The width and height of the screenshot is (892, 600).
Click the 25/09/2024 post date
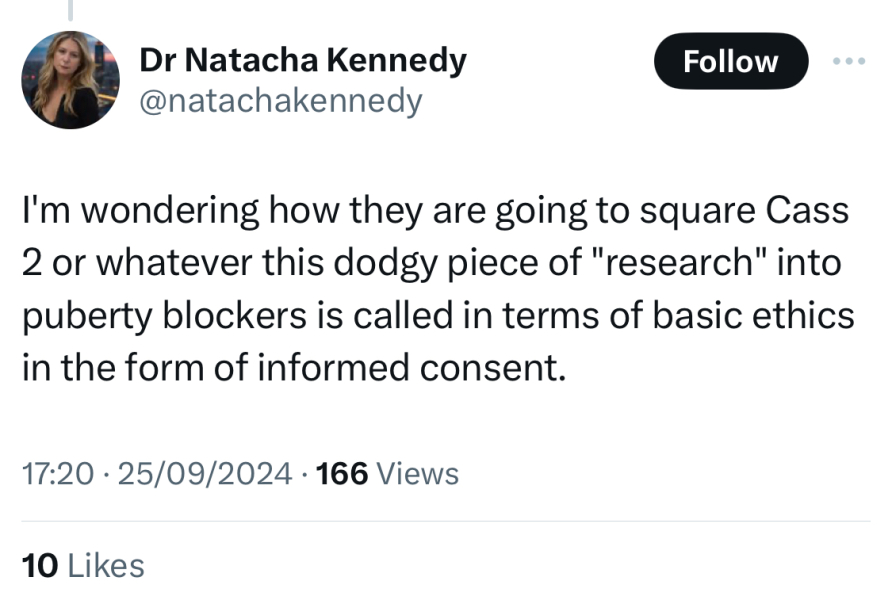[205, 473]
